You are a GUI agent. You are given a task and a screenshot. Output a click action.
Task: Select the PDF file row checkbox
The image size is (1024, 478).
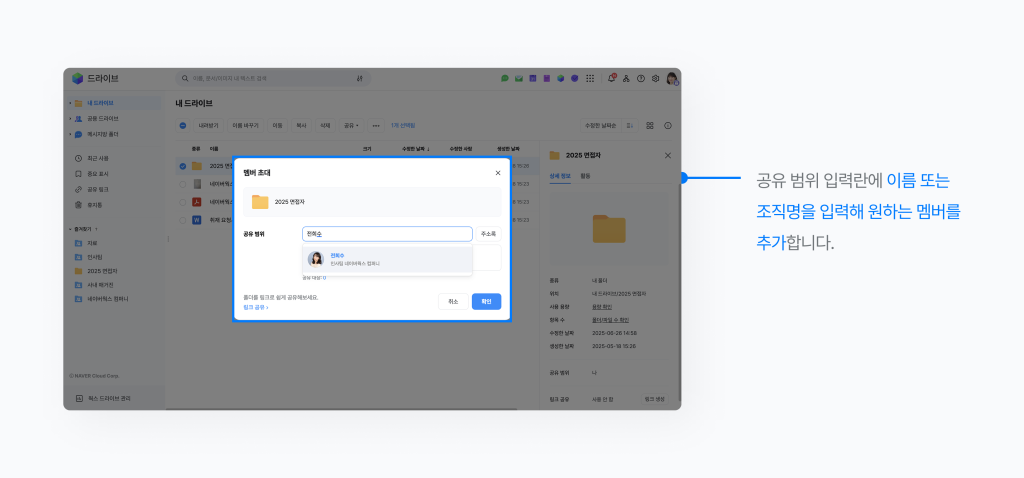point(182,201)
